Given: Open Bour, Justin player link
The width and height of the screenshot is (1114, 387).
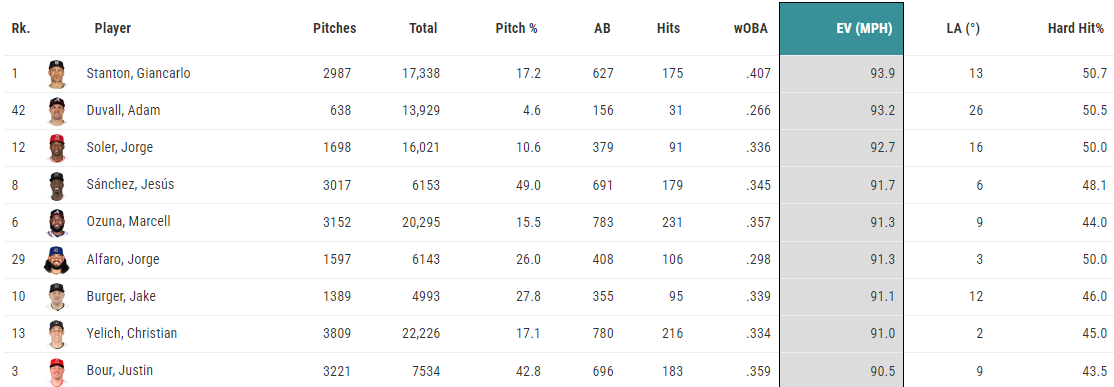Looking at the screenshot, I should click(x=119, y=370).
